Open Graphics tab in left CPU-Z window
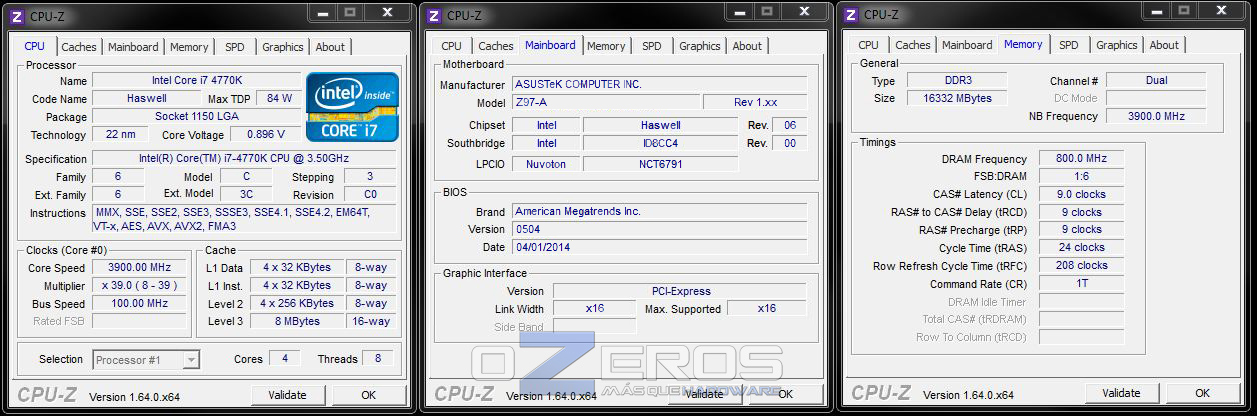Image resolution: width=1257 pixels, height=416 pixels. 283,47
